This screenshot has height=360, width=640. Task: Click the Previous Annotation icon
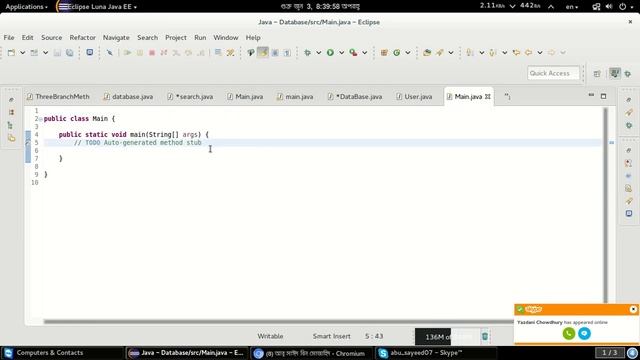coord(493,53)
